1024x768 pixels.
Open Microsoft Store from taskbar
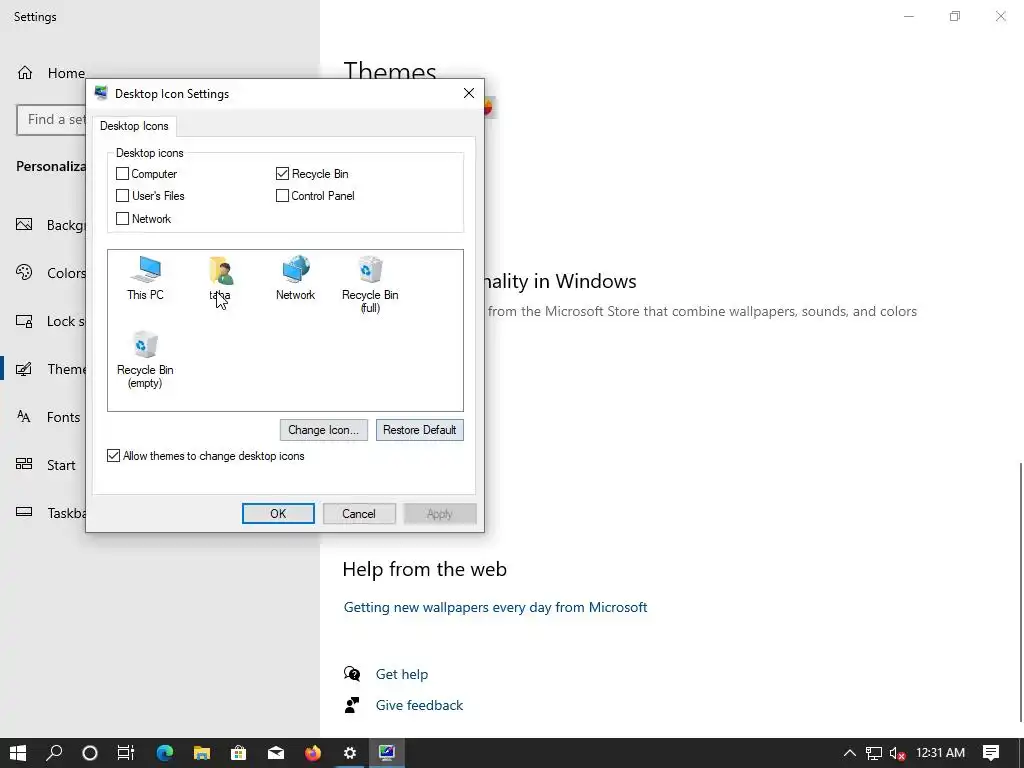pyautogui.click(x=239, y=753)
